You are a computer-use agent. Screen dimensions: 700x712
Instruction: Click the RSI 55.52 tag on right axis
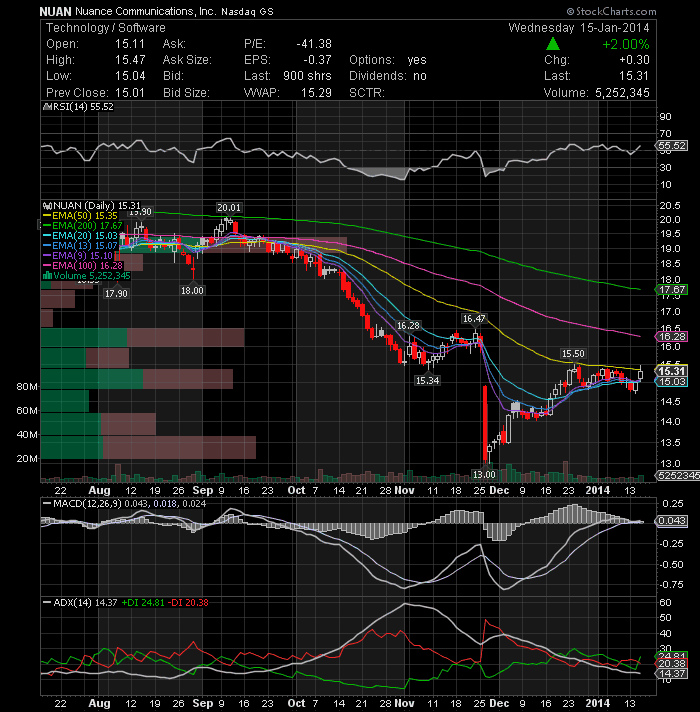671,146
